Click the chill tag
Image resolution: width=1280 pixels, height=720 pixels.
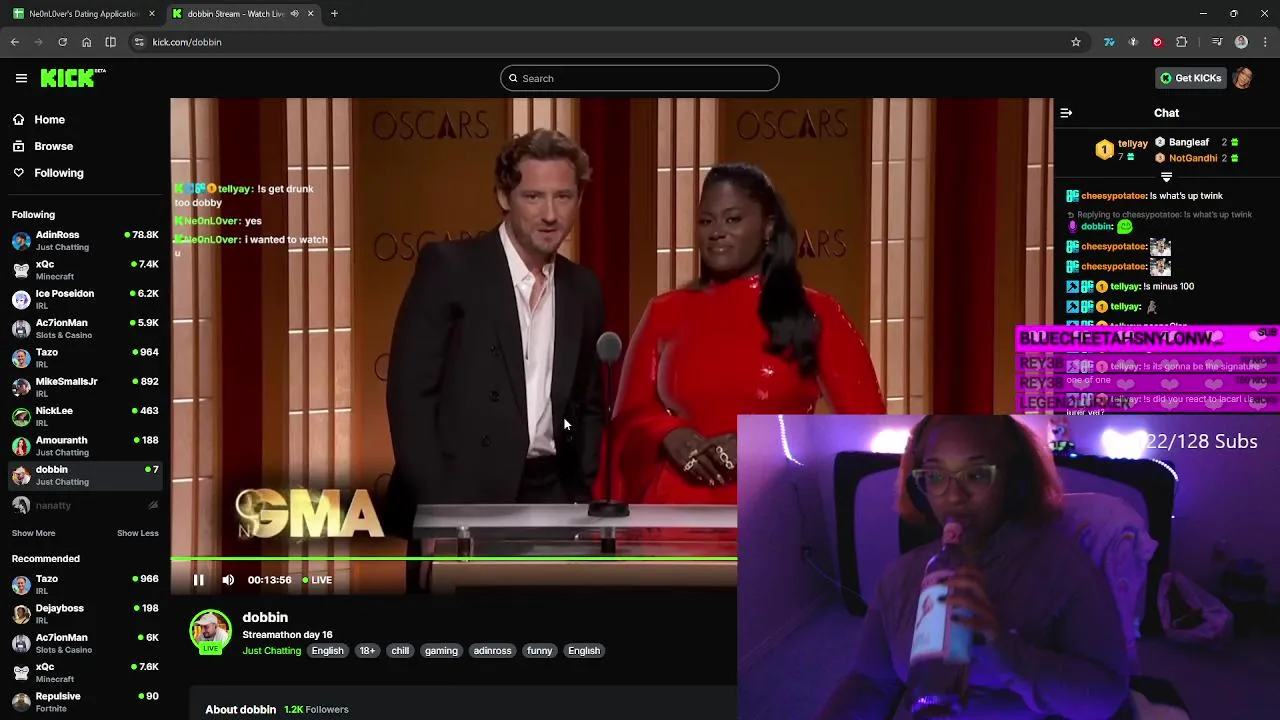400,651
